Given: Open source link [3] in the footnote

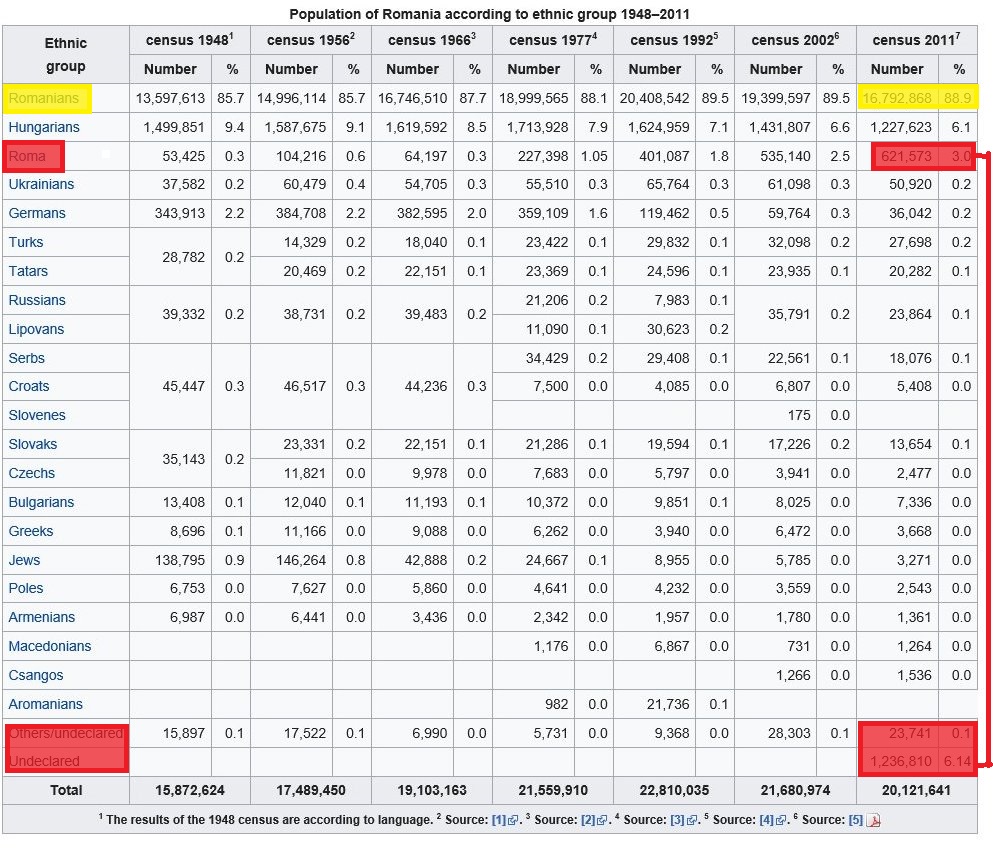Looking at the screenshot, I should tap(677, 820).
